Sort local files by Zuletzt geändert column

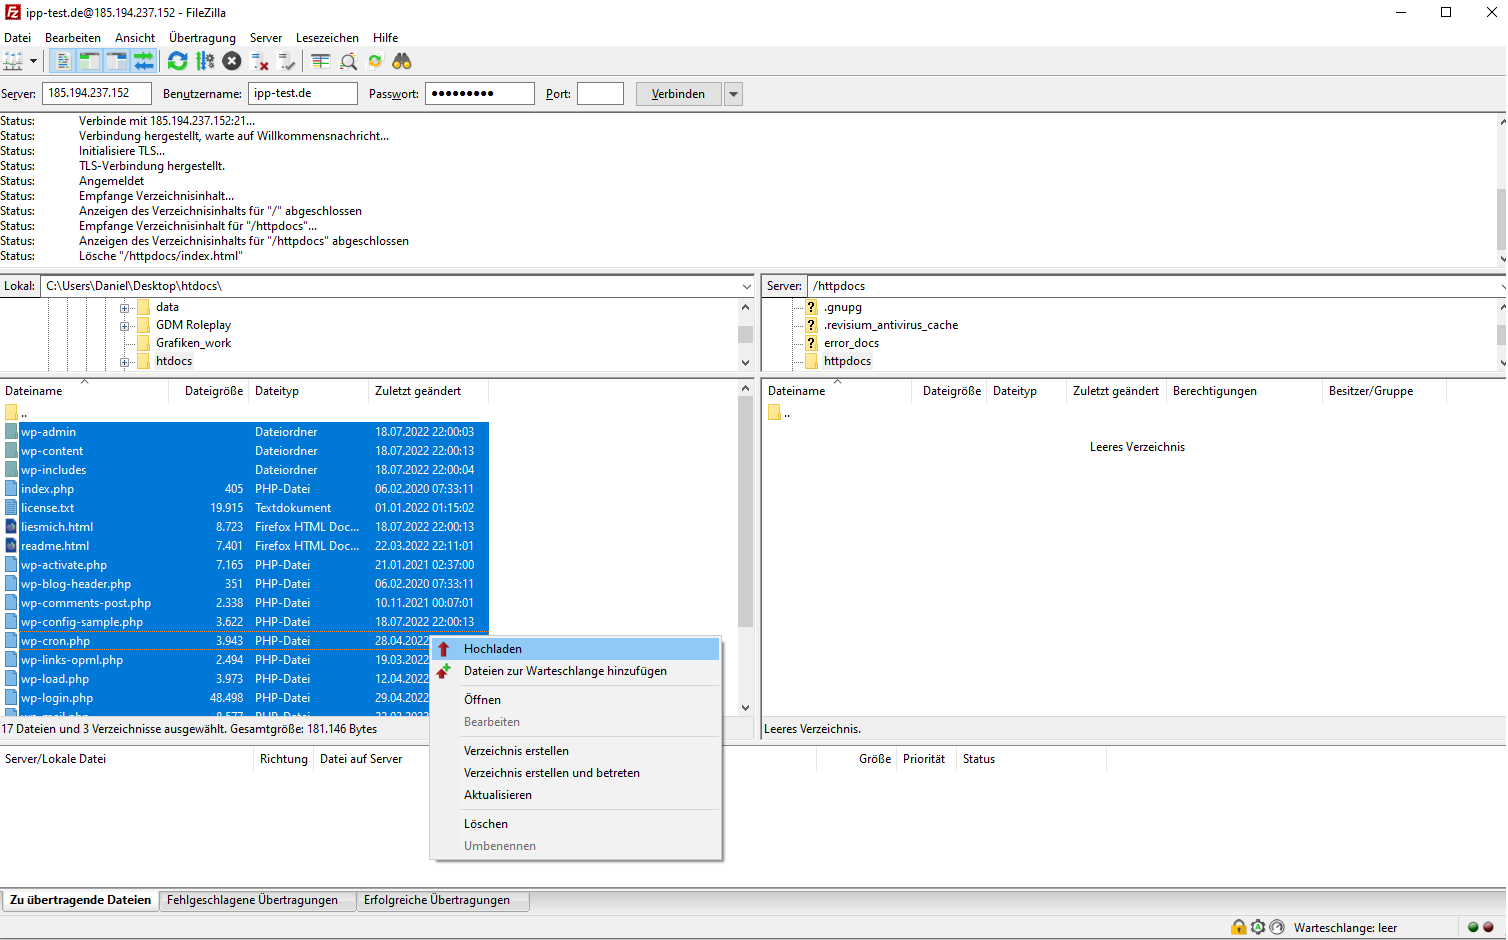429,391
